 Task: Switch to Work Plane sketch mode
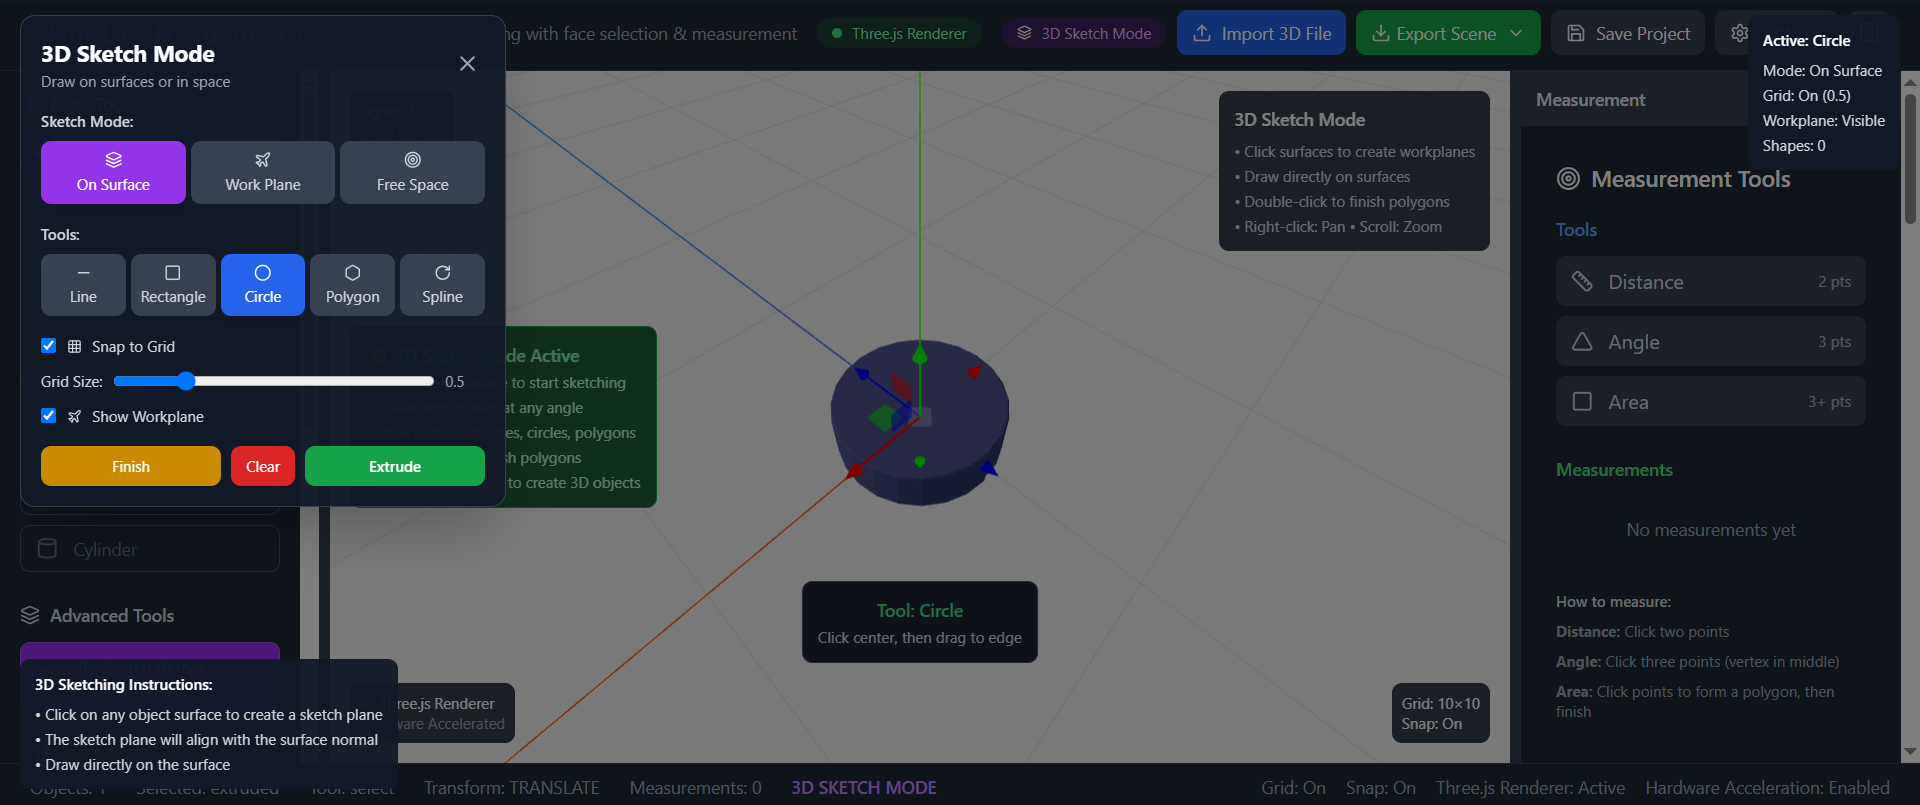pyautogui.click(x=263, y=172)
